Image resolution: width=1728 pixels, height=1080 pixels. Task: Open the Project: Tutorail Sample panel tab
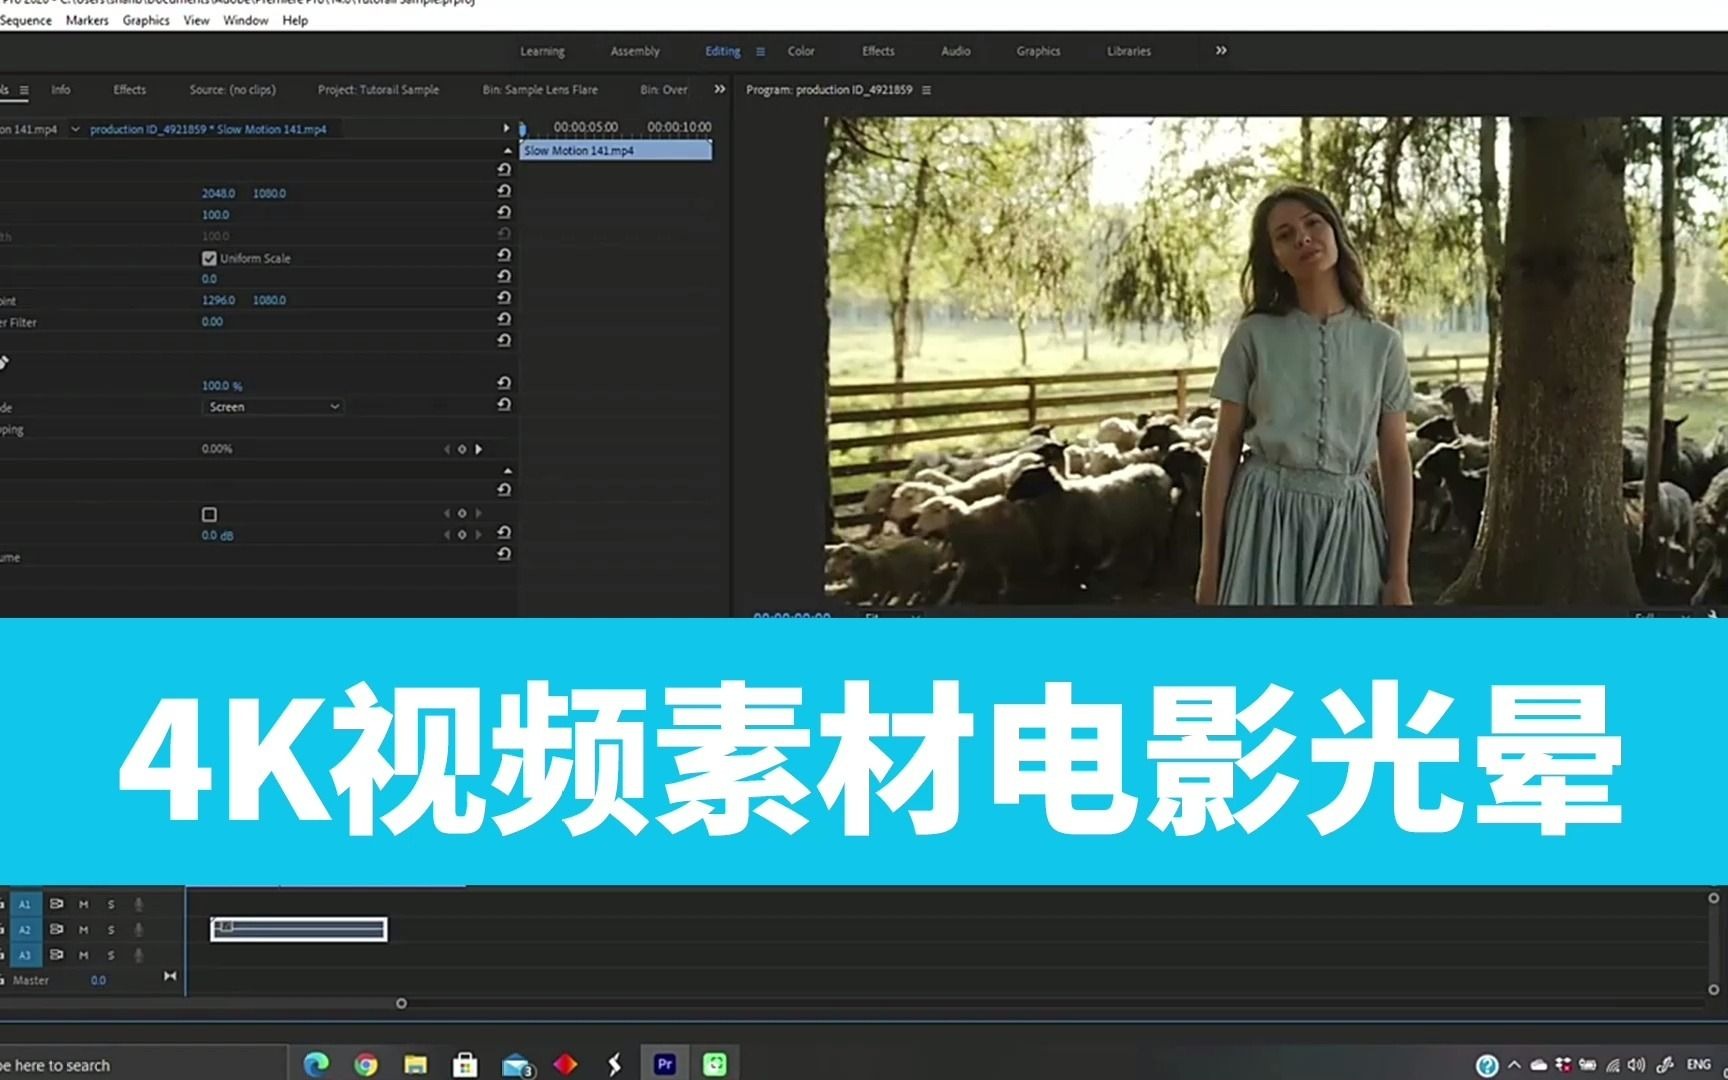tap(378, 89)
